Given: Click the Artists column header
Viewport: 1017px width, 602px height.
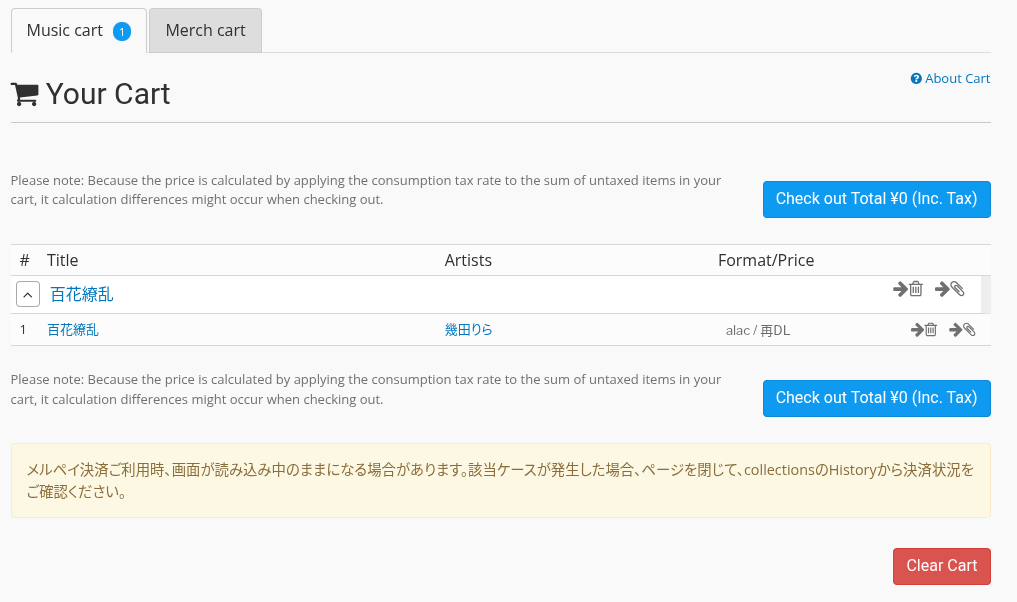Looking at the screenshot, I should (x=468, y=260).
